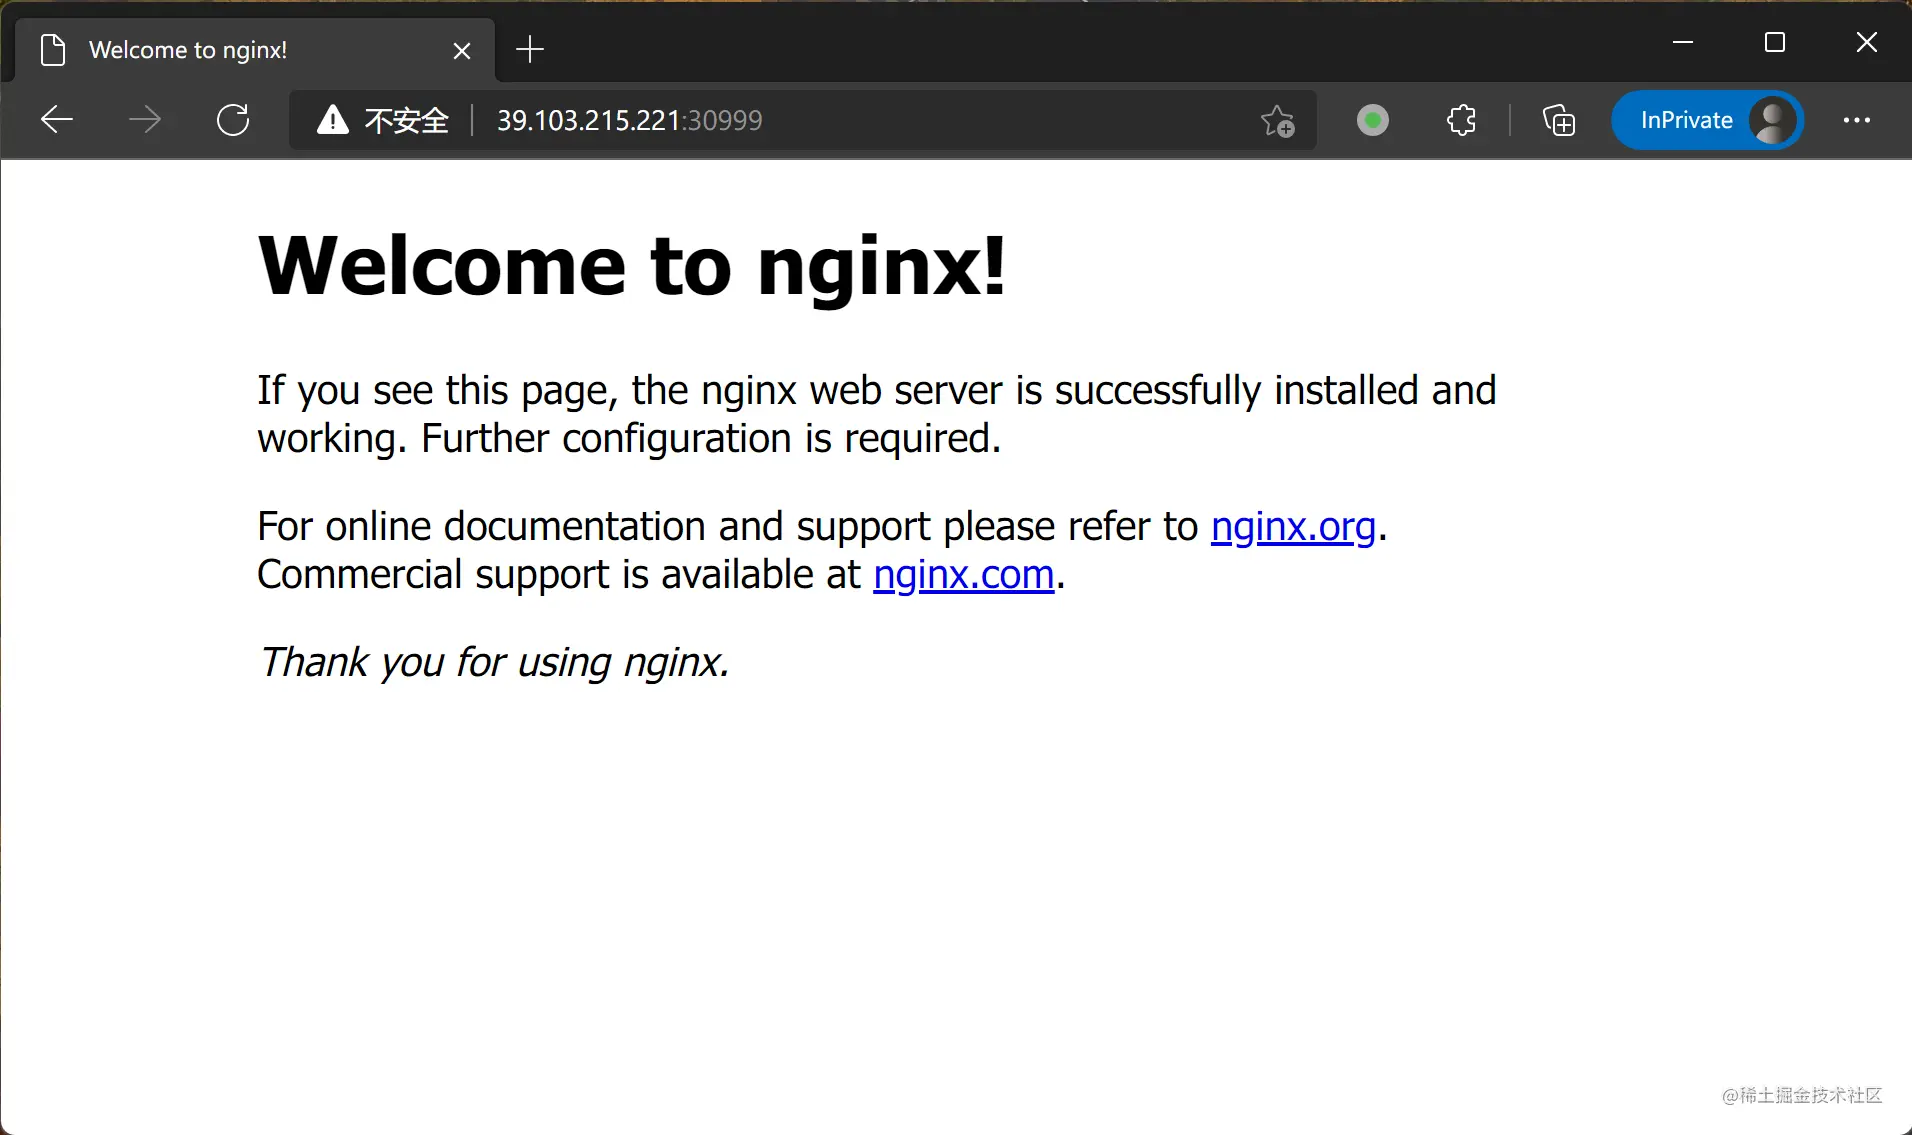Open a new tab with plus button
The height and width of the screenshot is (1135, 1912).
coord(530,49)
